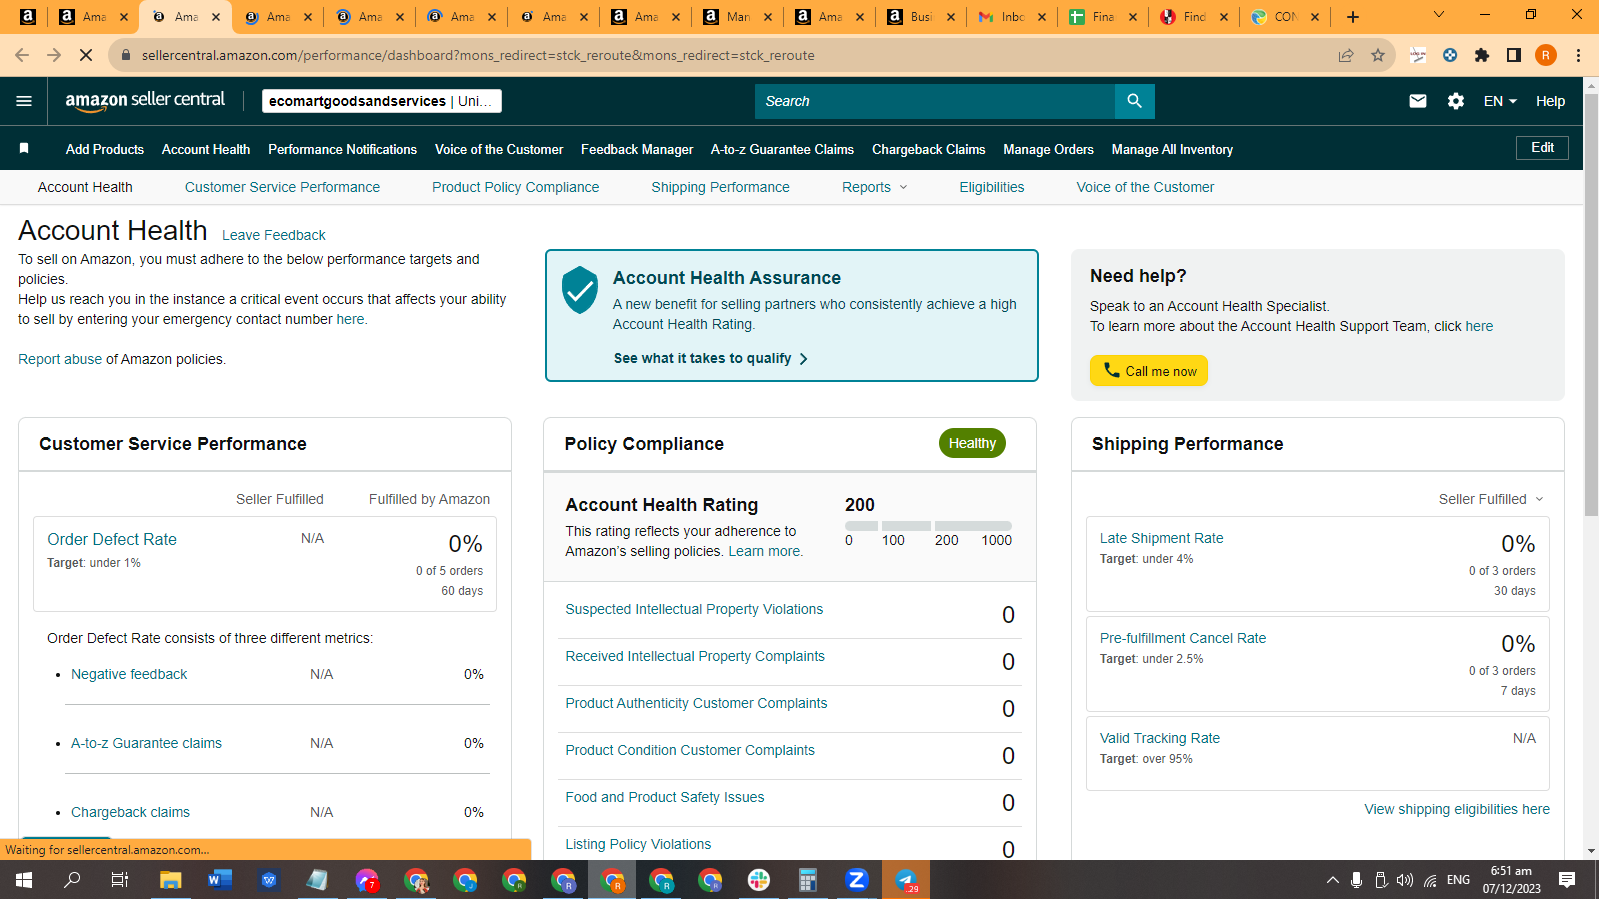Open Performance Notifications in the navigation bar

tap(342, 149)
